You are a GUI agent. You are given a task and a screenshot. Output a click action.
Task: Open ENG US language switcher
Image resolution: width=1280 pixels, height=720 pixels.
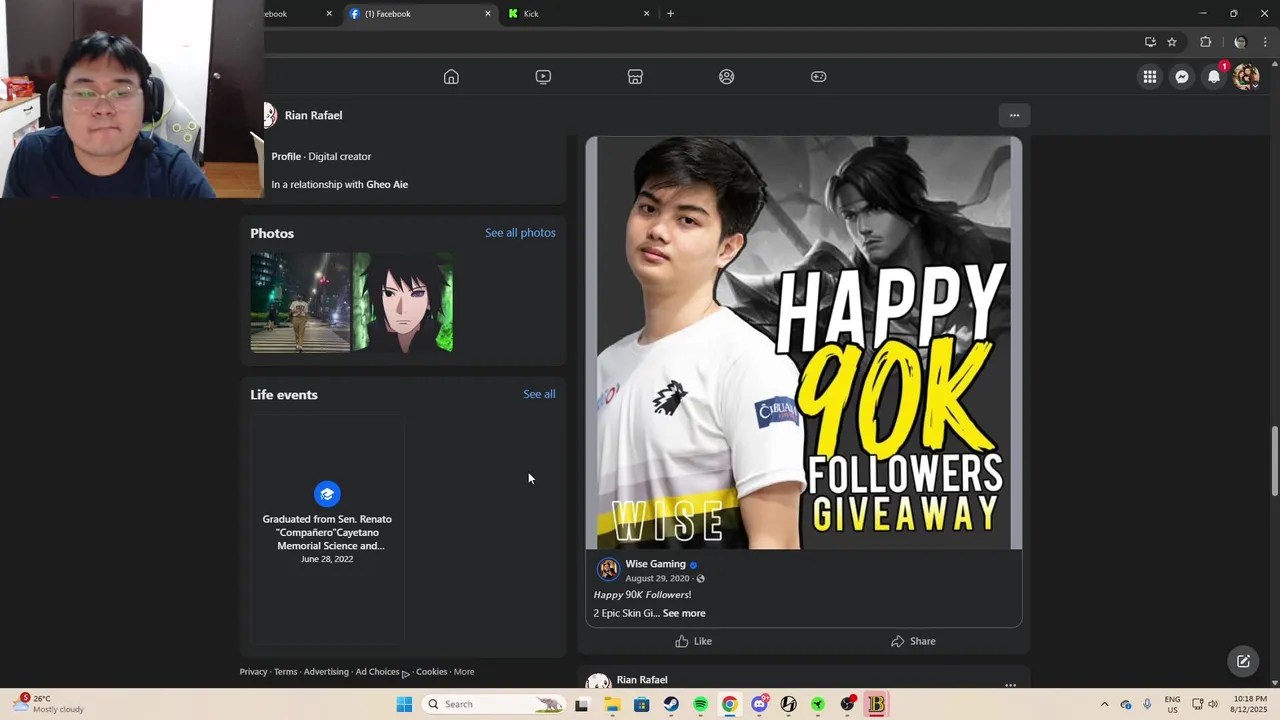1173,705
